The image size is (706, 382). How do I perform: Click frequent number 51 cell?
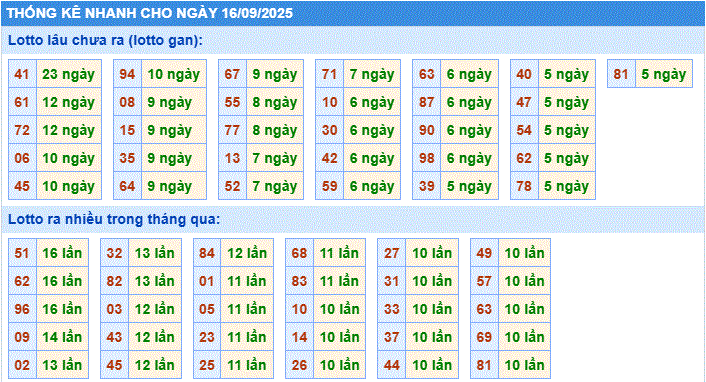22,253
